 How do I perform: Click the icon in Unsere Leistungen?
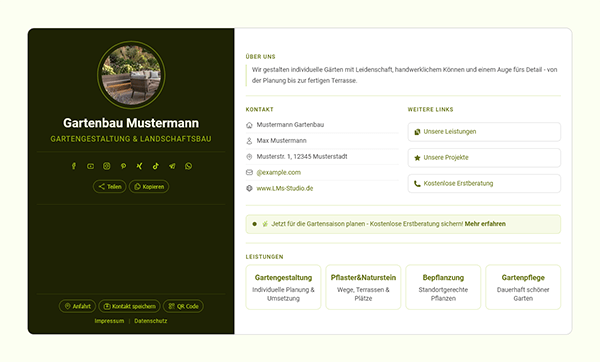(417, 132)
